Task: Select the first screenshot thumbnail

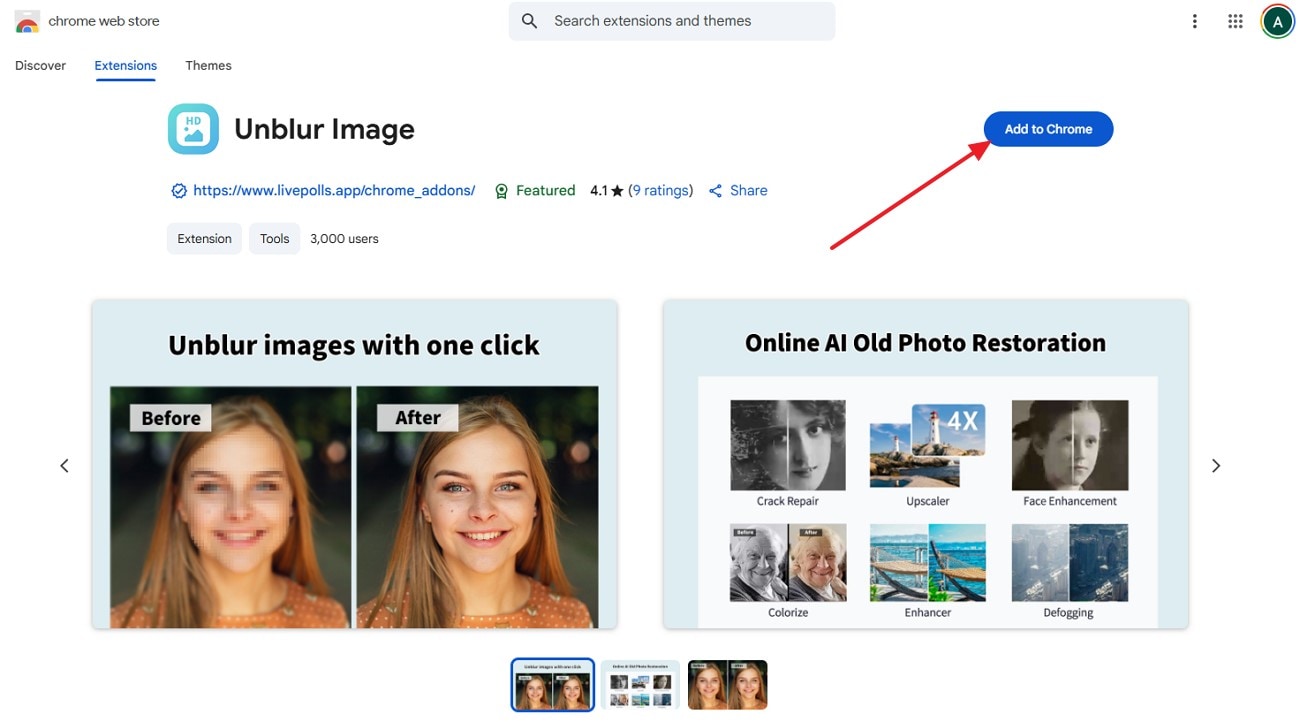Action: (553, 685)
